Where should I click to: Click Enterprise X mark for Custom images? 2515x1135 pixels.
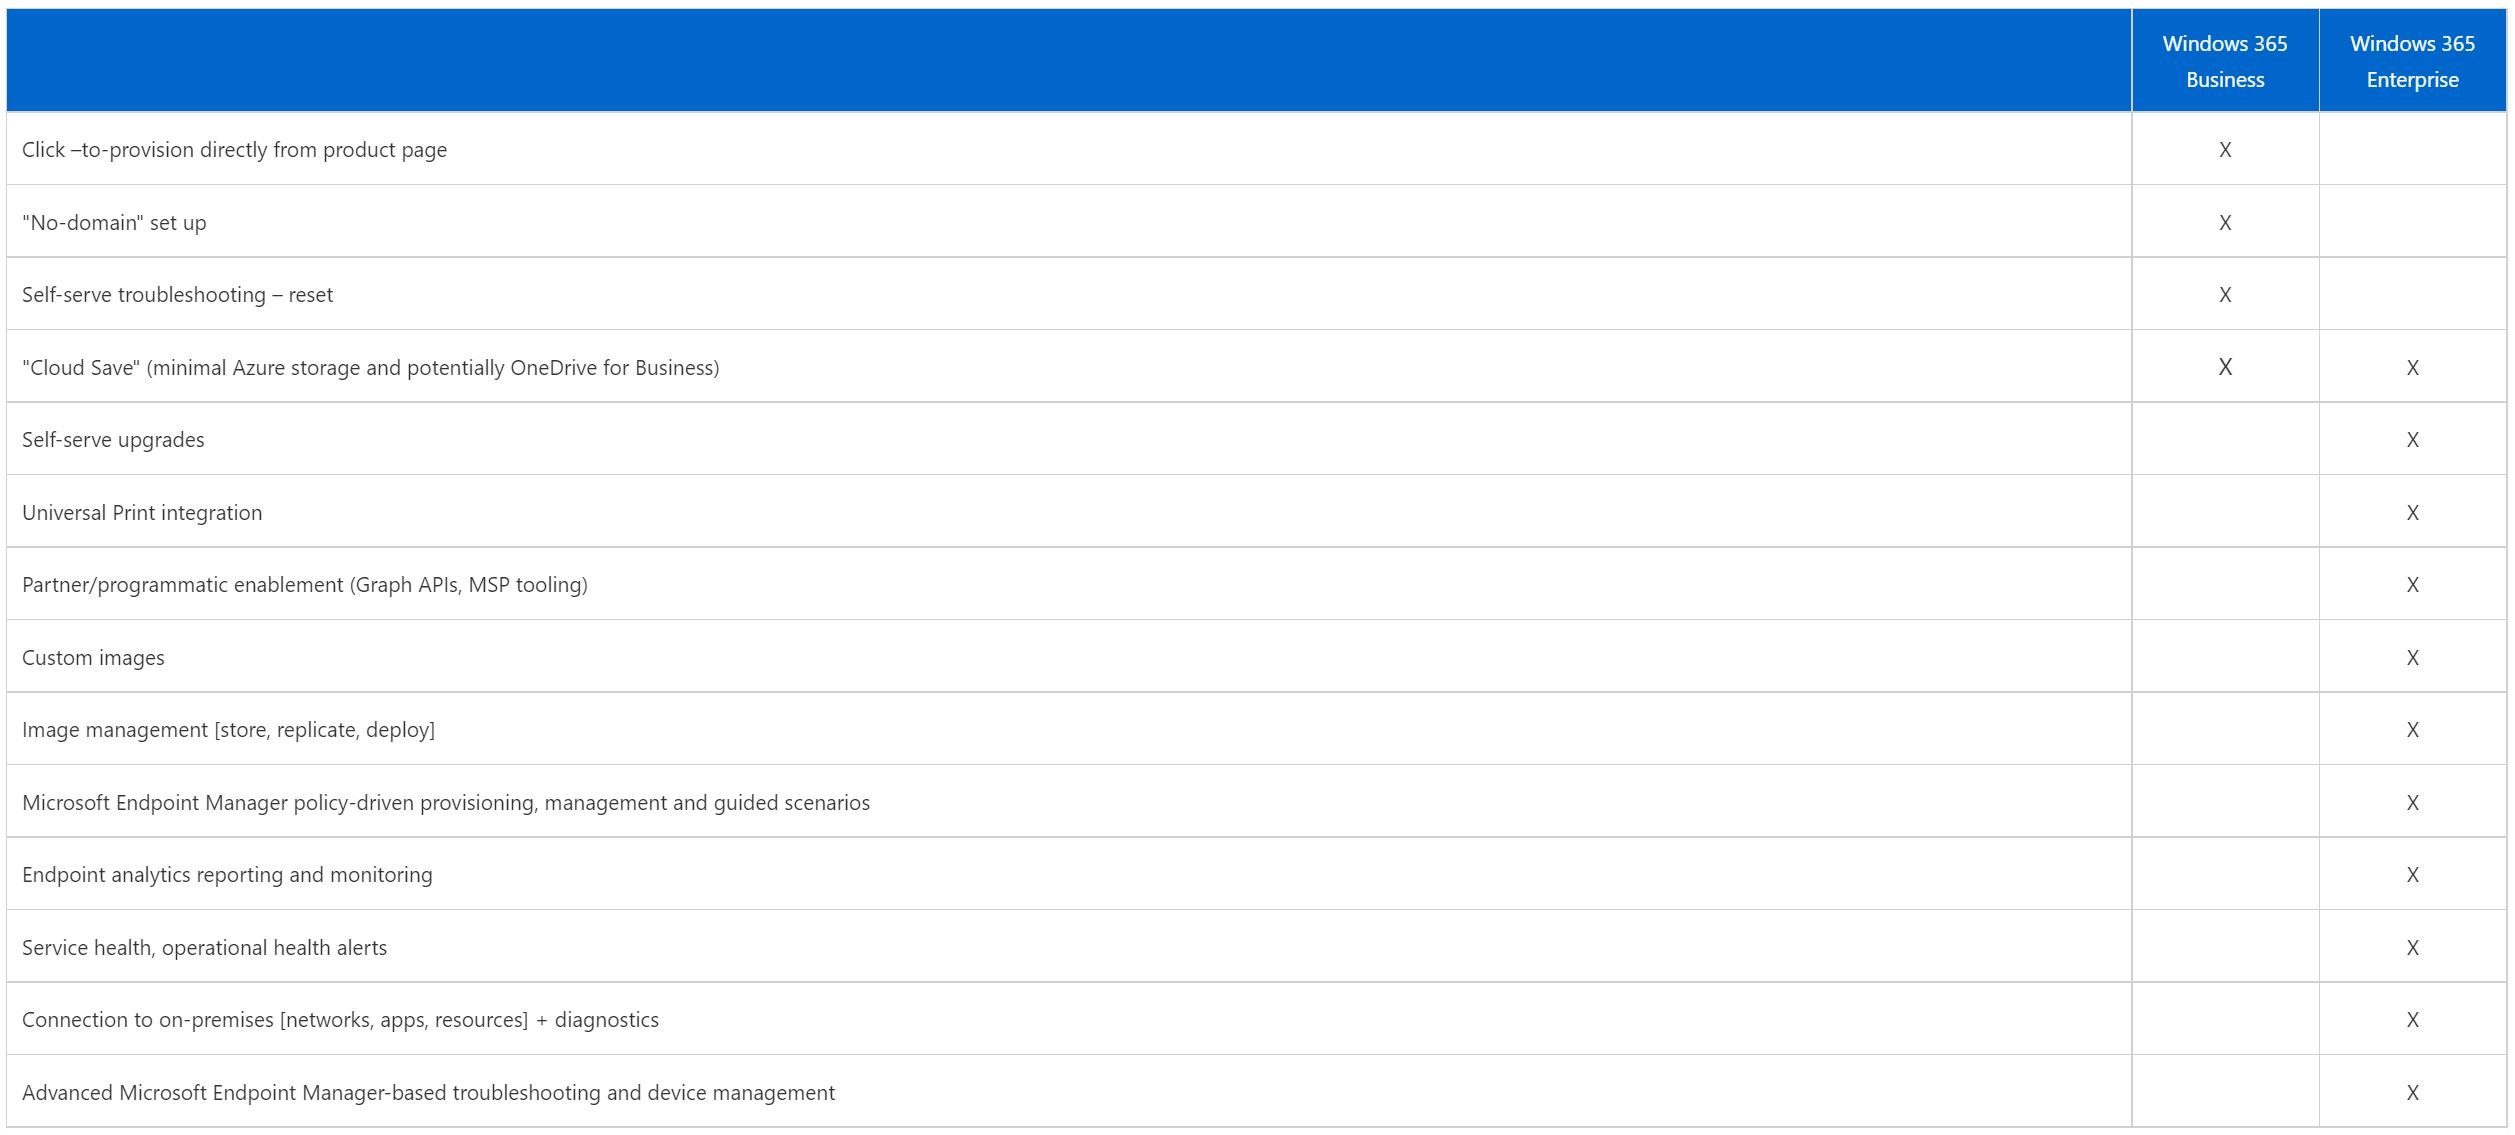[x=2412, y=658]
